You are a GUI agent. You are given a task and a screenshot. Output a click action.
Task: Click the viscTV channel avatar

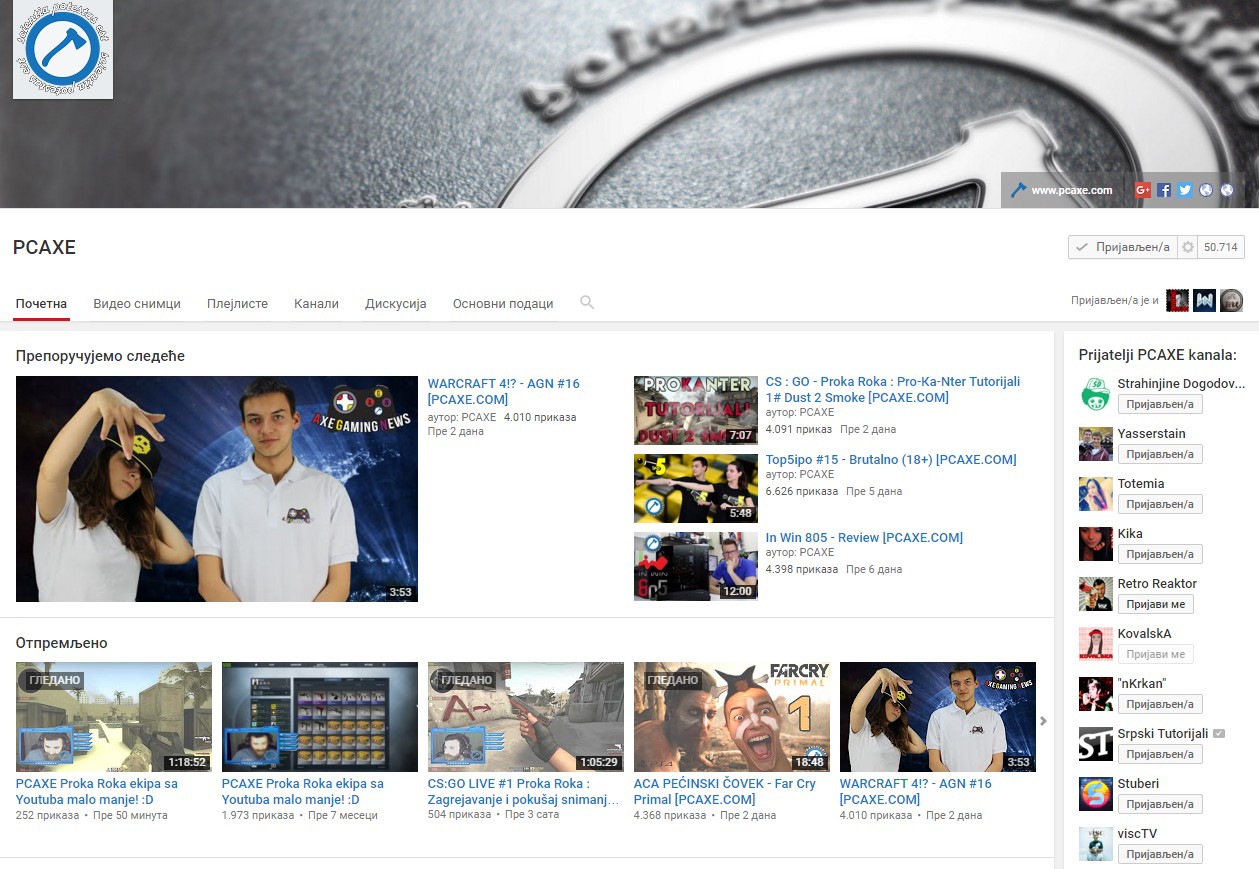pos(1096,844)
